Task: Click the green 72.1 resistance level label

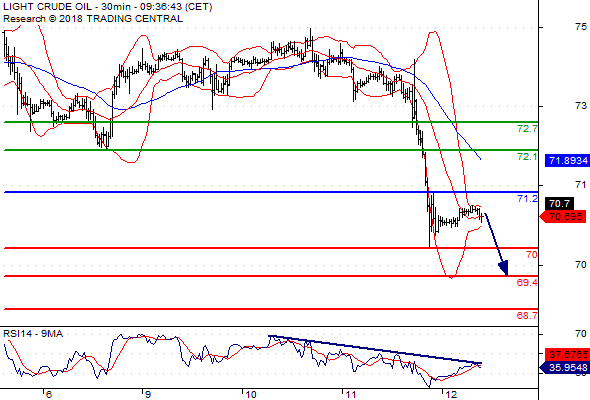Action: (527, 157)
